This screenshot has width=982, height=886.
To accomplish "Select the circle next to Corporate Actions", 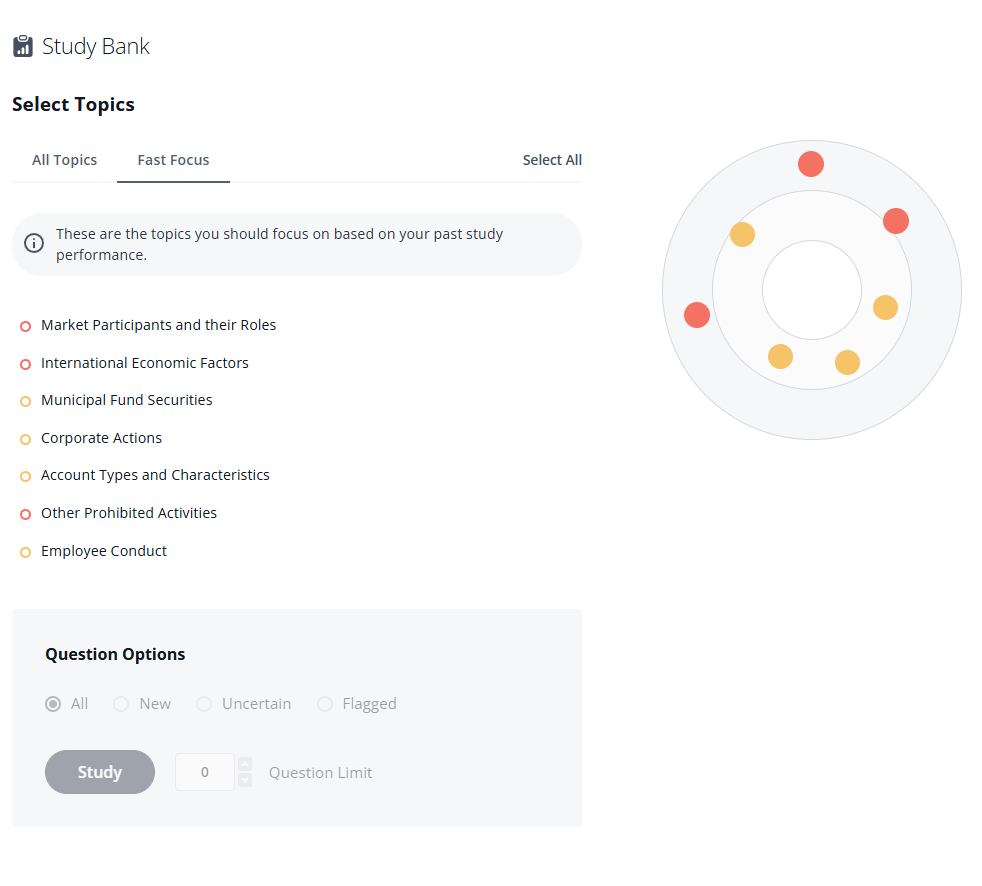I will coord(26,439).
